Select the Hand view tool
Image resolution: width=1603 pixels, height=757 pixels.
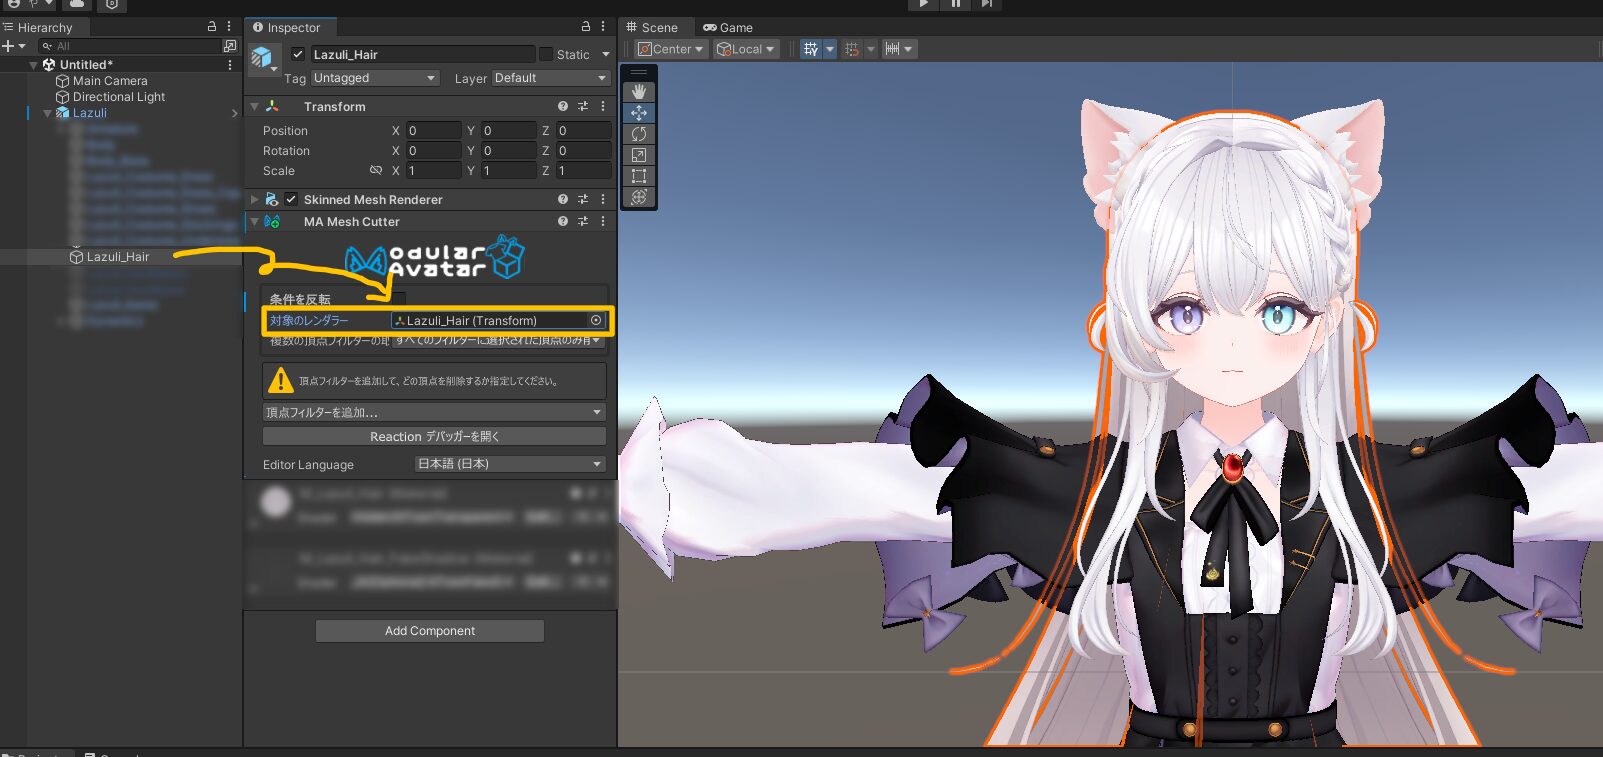pyautogui.click(x=639, y=91)
